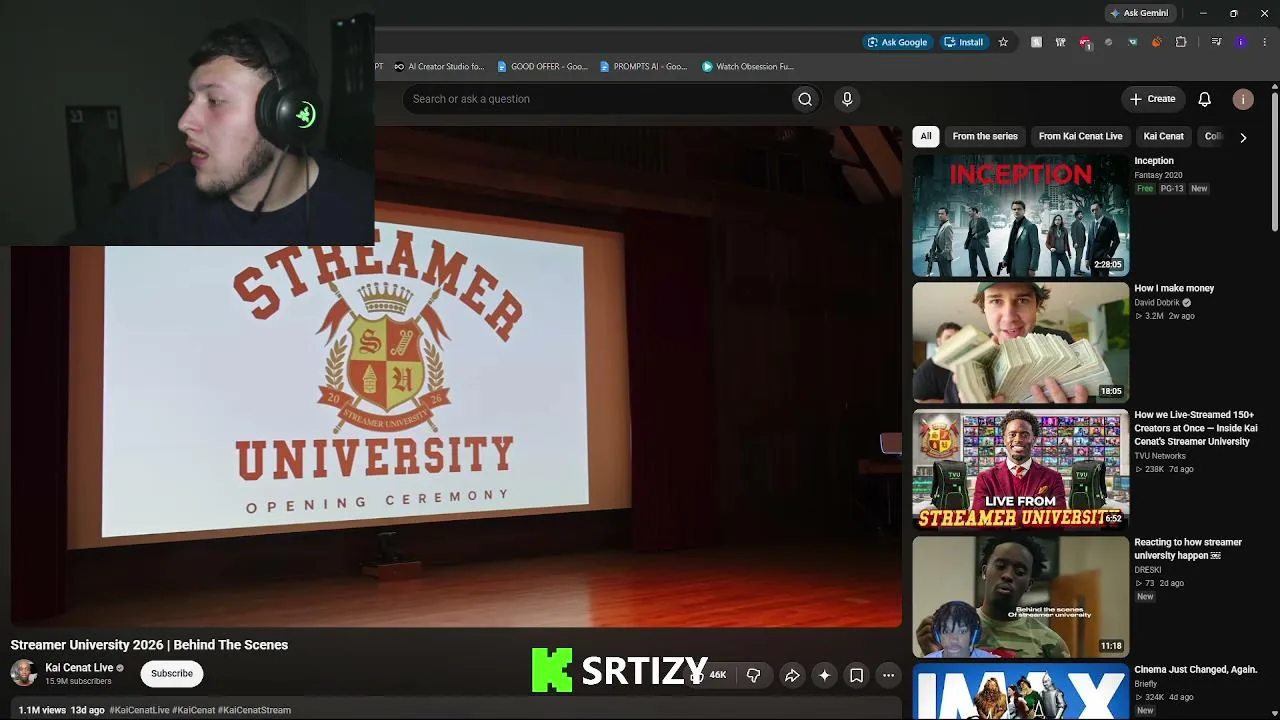Click the orange extension icon in toolbar
Image resolution: width=1280 pixels, height=720 pixels.
point(1157,42)
